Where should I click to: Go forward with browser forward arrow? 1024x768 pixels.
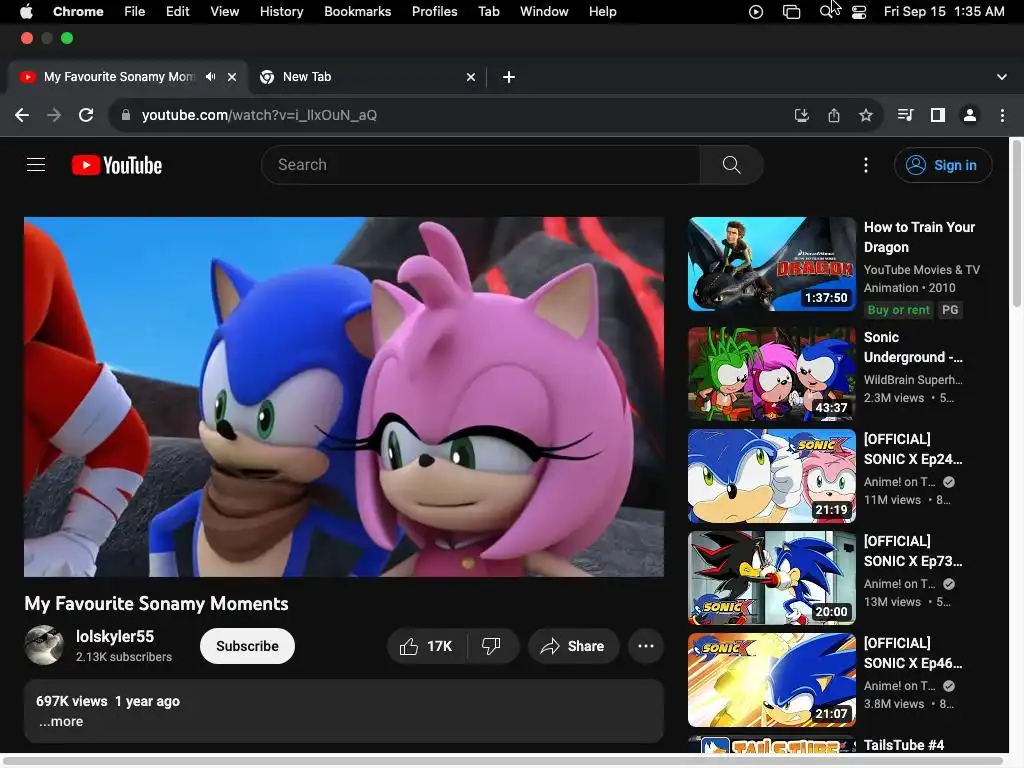(x=54, y=115)
